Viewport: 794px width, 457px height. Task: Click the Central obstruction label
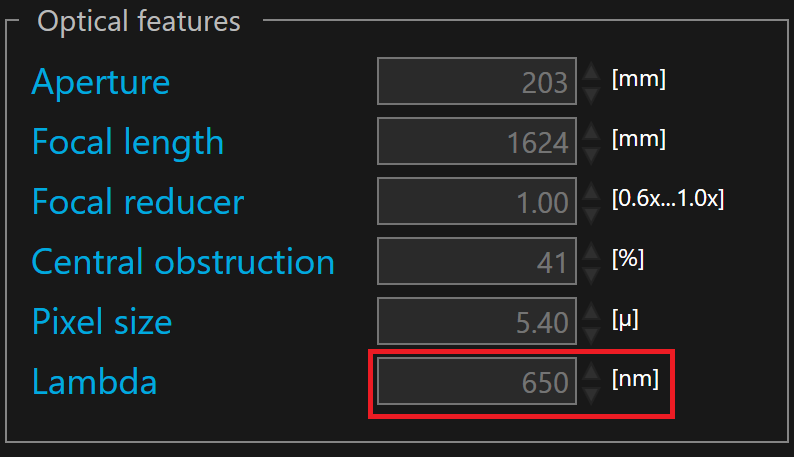[183, 262]
